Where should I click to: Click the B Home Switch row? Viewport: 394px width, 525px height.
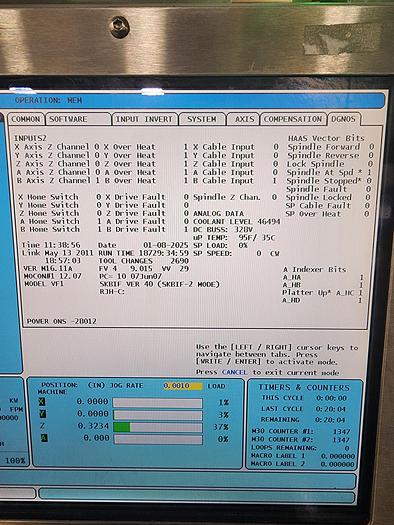(61, 229)
